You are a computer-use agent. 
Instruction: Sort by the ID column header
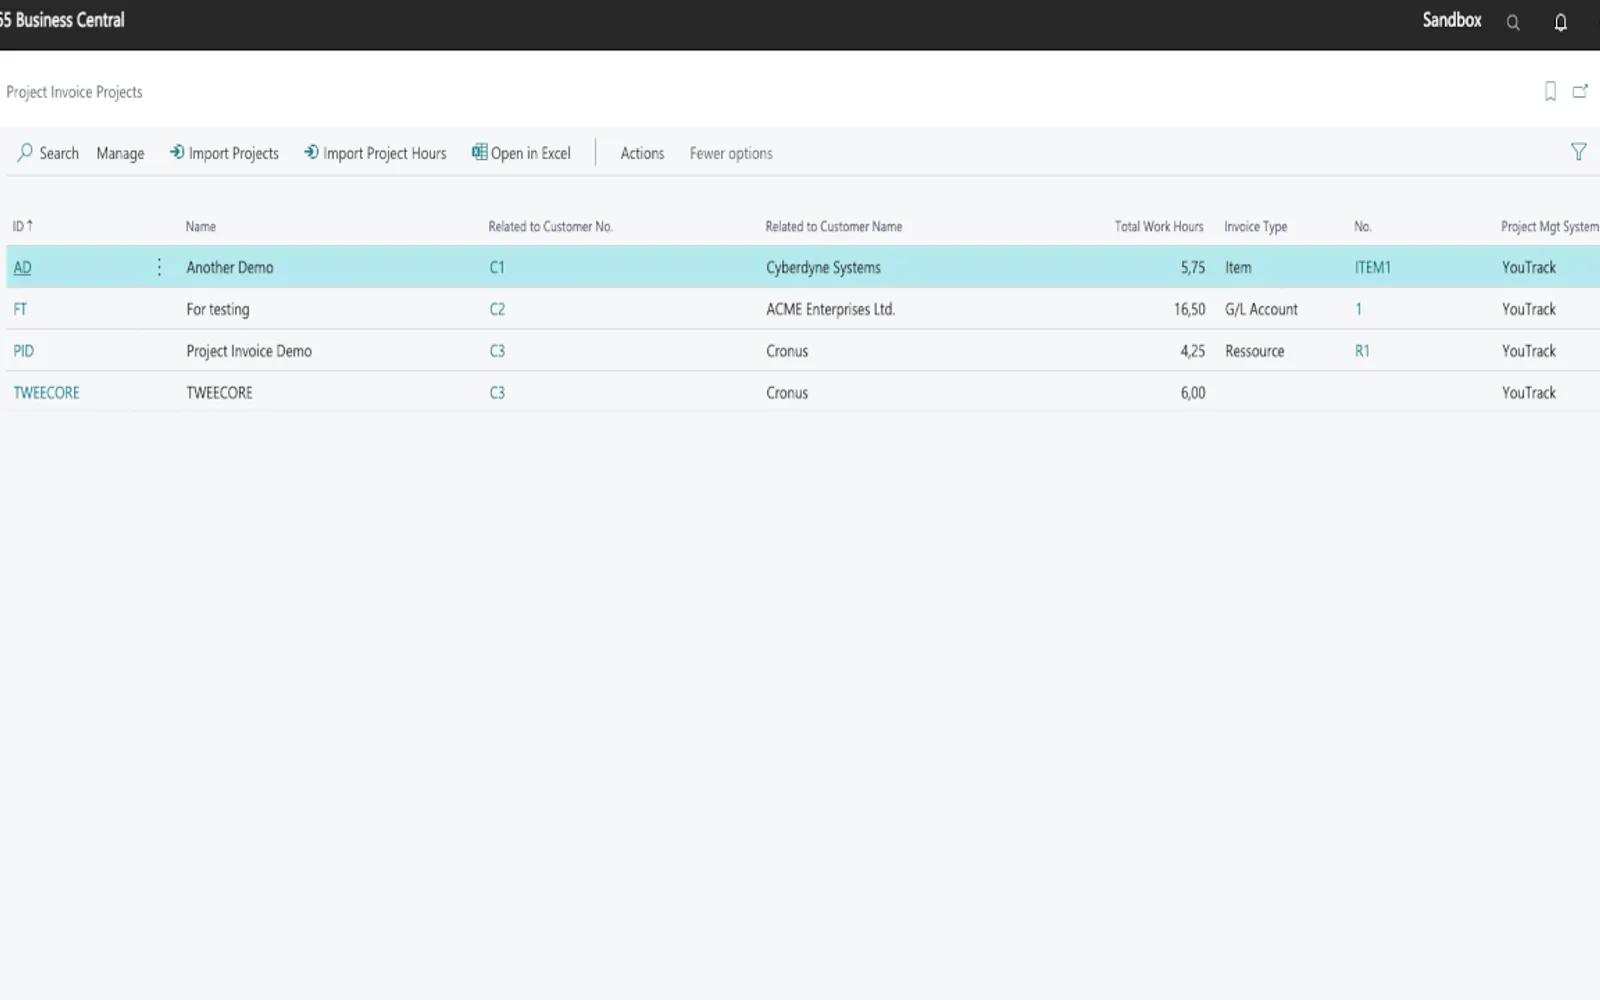tap(23, 226)
